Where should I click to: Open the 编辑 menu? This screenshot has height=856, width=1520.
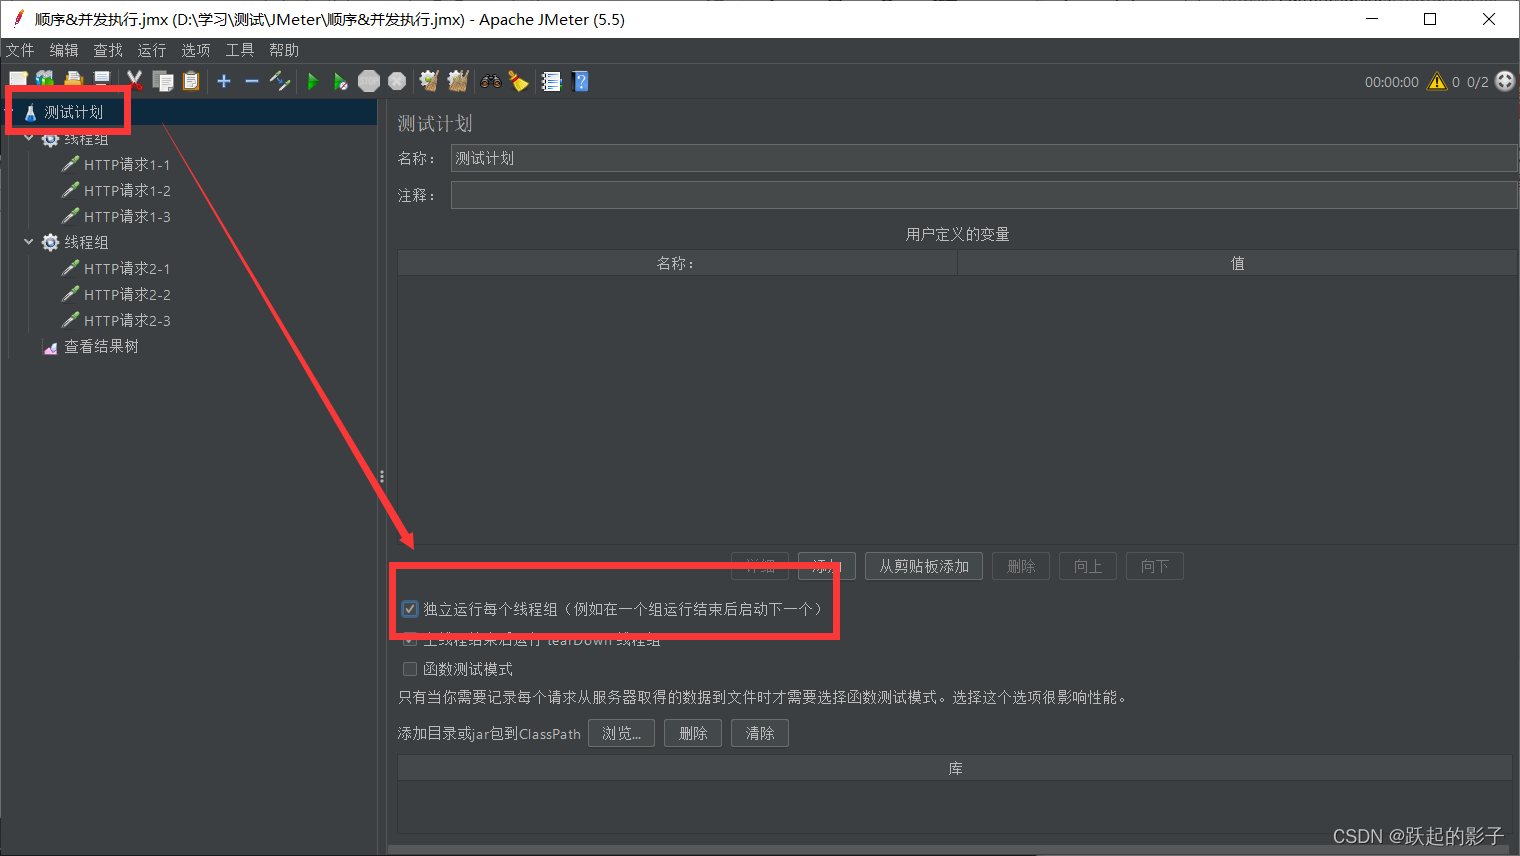pos(64,50)
